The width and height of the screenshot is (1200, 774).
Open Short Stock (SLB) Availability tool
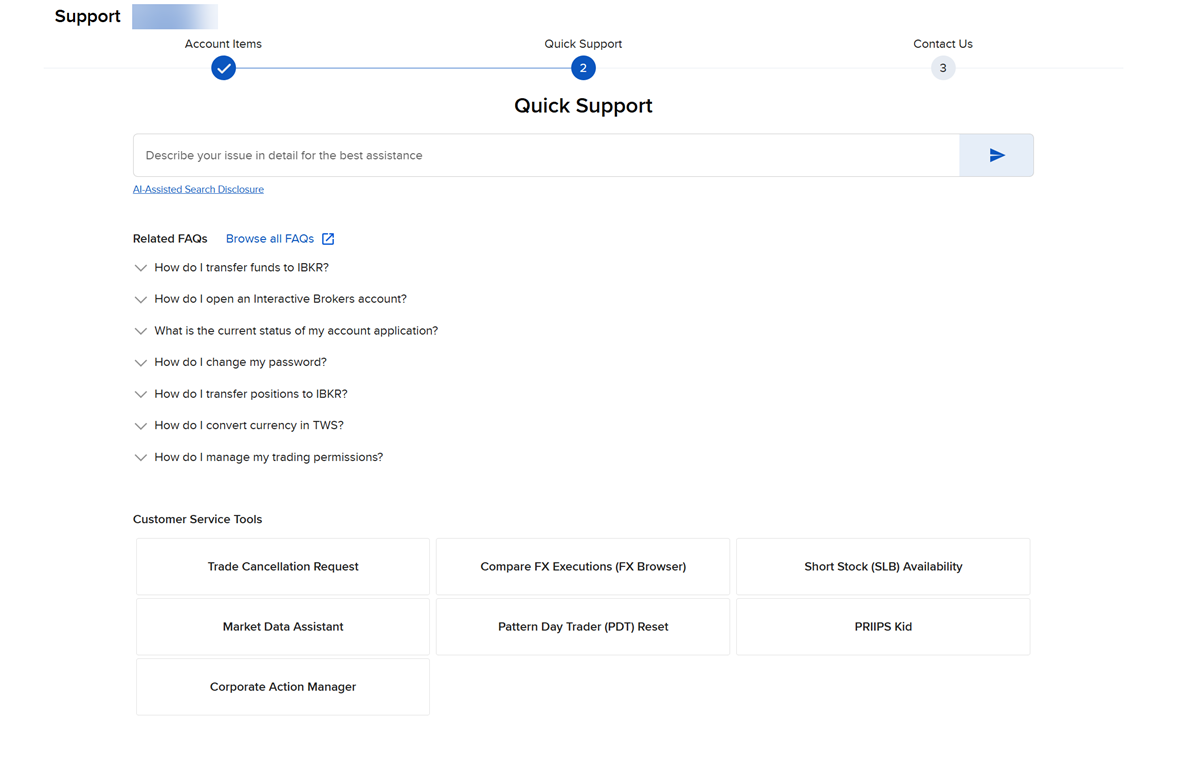[x=883, y=567]
